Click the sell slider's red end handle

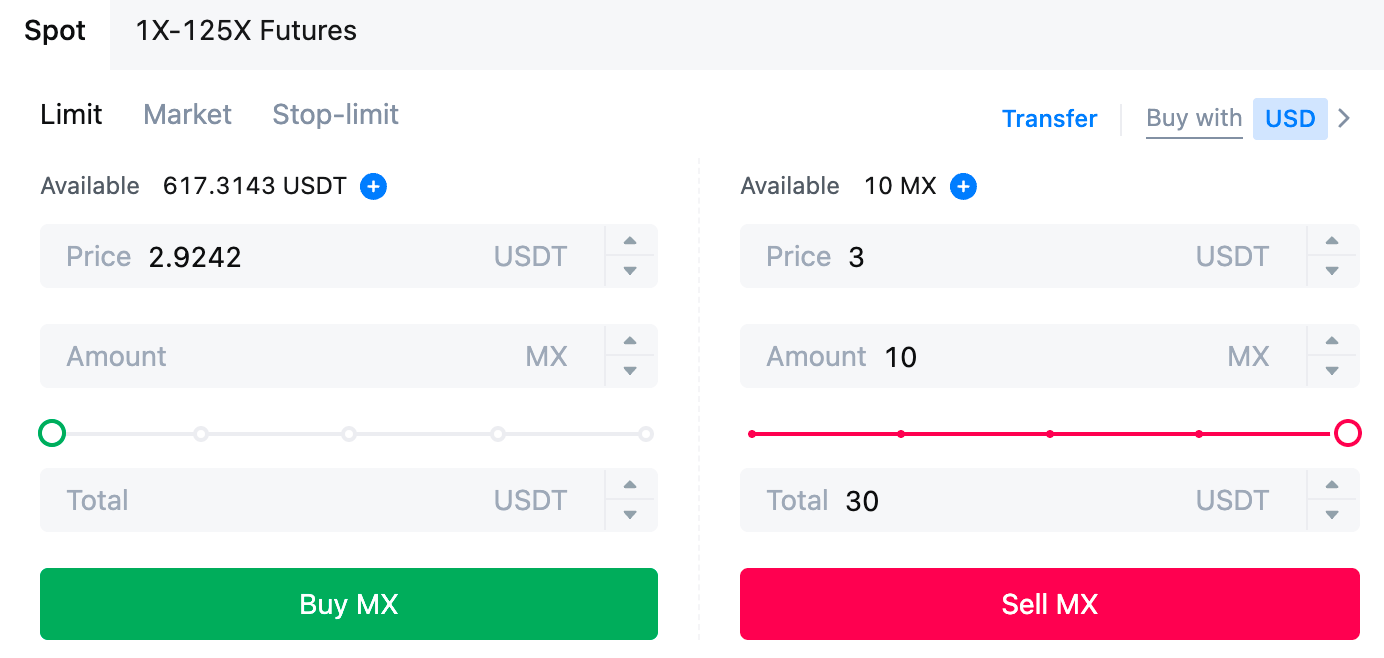[x=1347, y=434]
